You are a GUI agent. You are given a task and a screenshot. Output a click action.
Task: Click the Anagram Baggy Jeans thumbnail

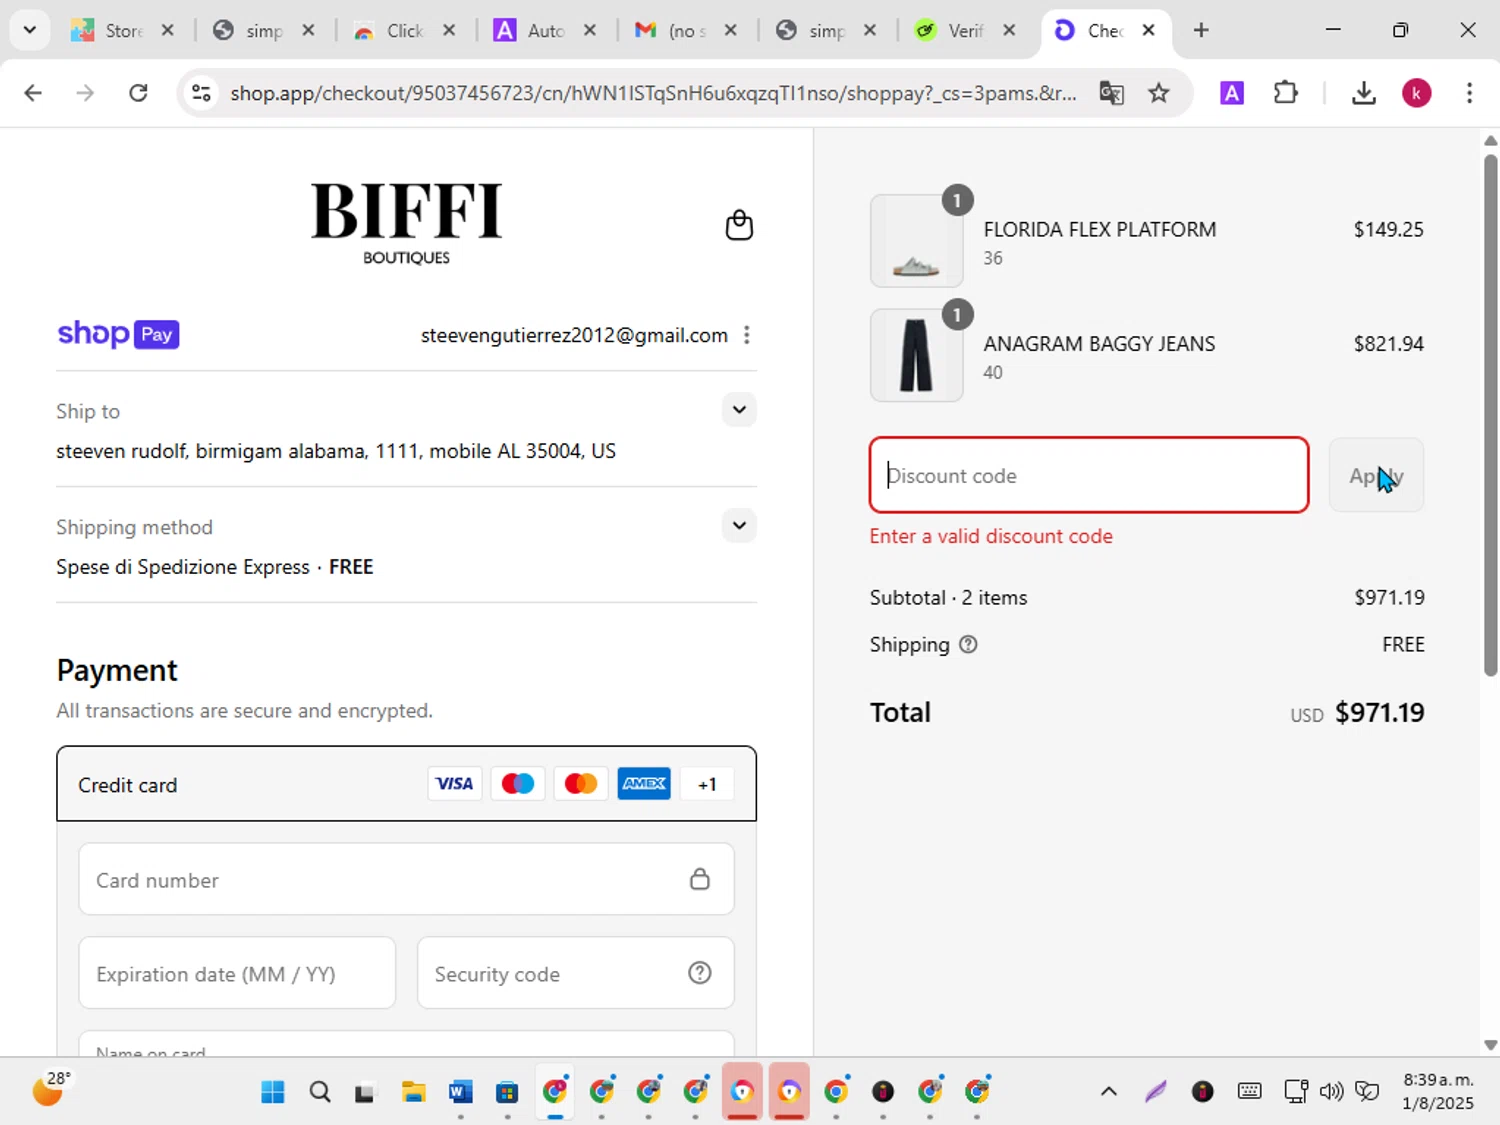pyautogui.click(x=916, y=355)
